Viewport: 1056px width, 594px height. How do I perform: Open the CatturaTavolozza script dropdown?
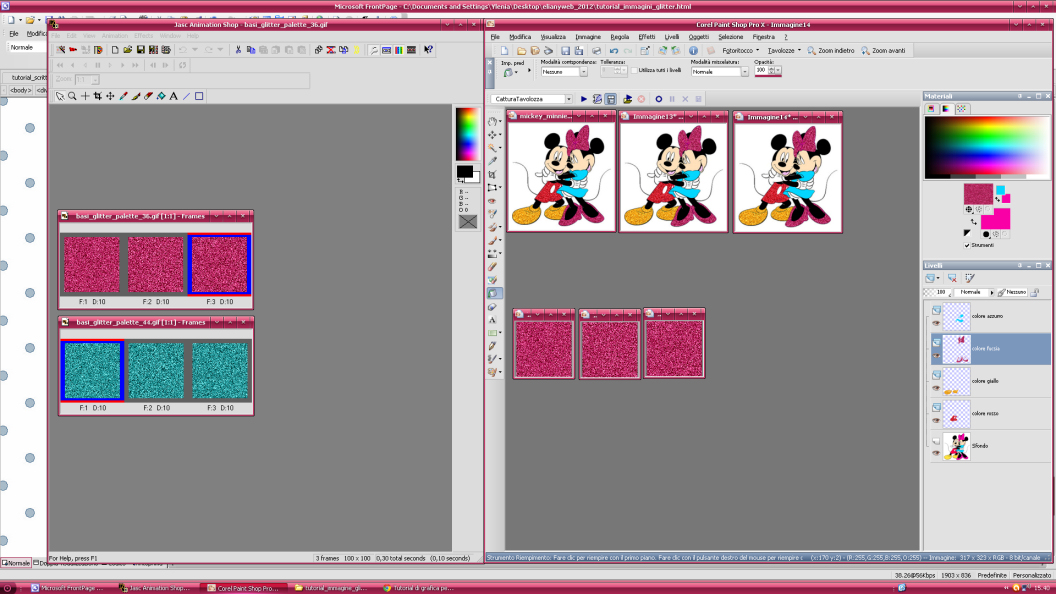pos(569,99)
